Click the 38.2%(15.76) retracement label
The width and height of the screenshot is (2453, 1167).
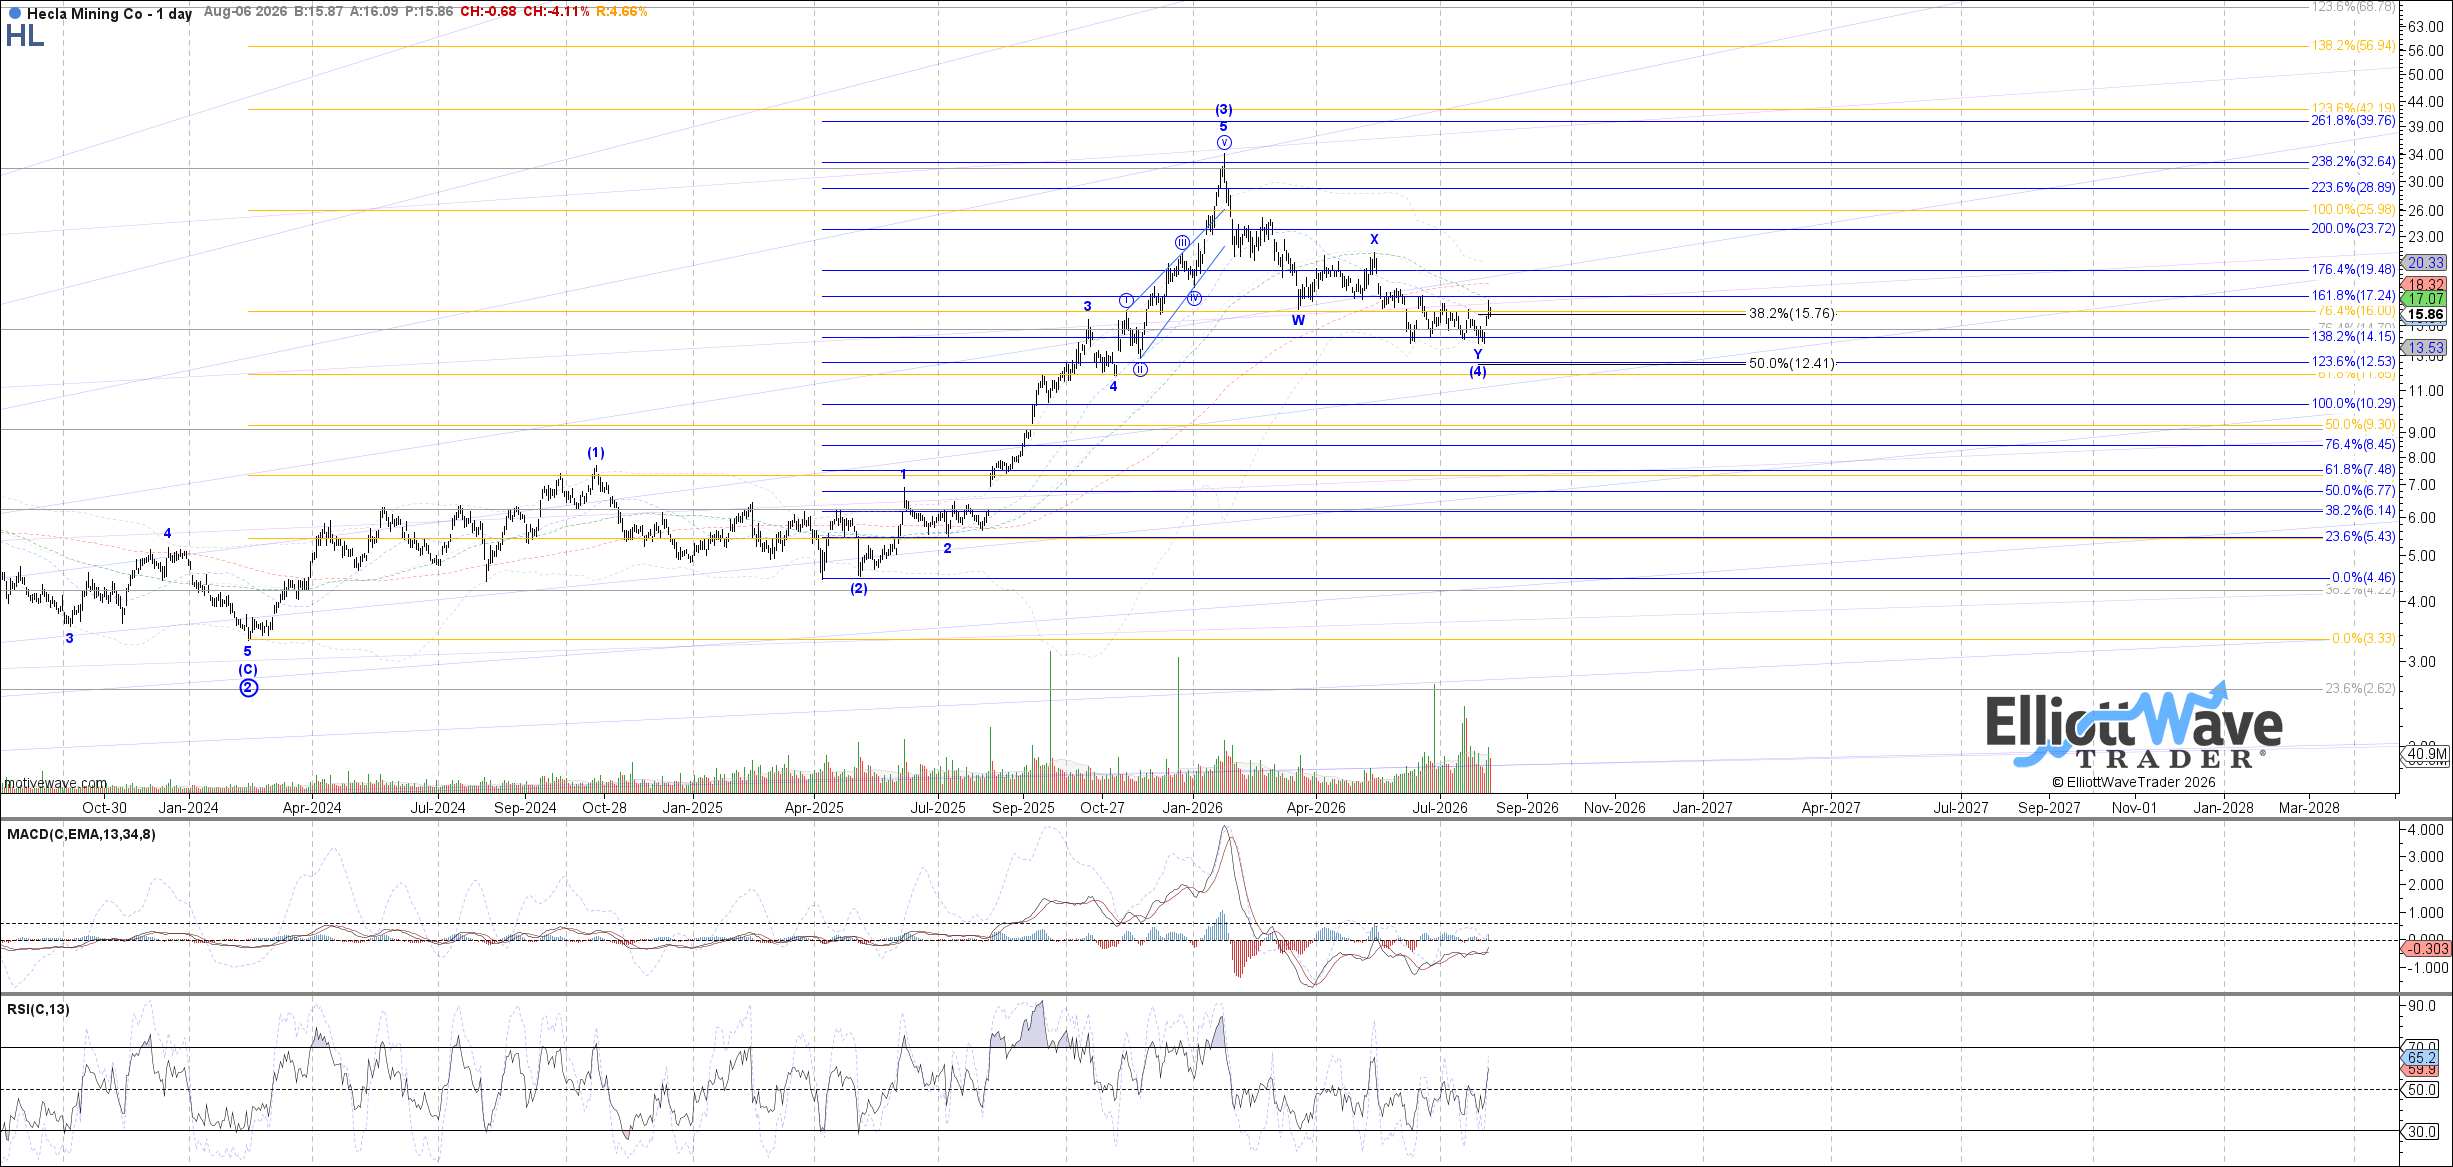point(1792,314)
